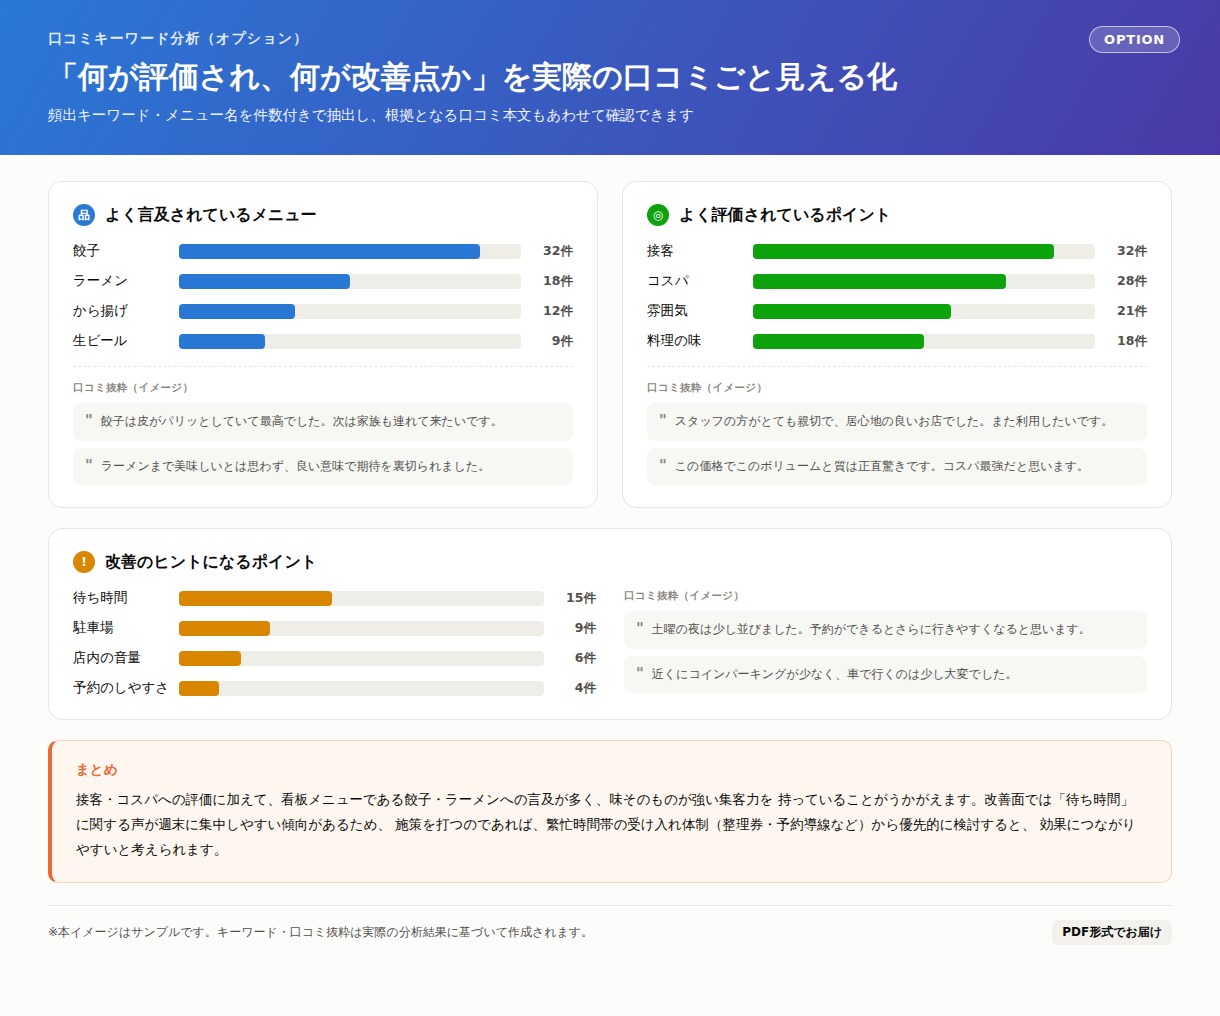Viewport: 1220px width, 1016px height.
Task: Select the ラーメン row label
Action: (100, 281)
